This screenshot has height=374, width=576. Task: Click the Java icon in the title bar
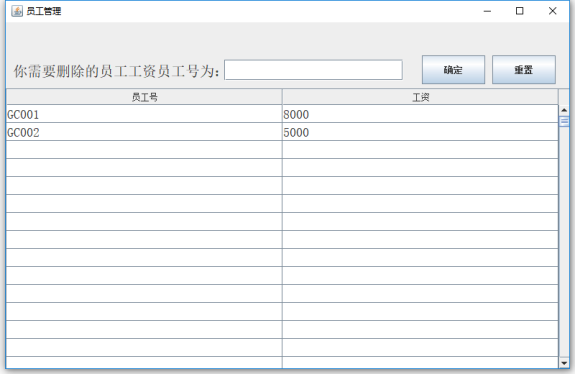click(17, 11)
